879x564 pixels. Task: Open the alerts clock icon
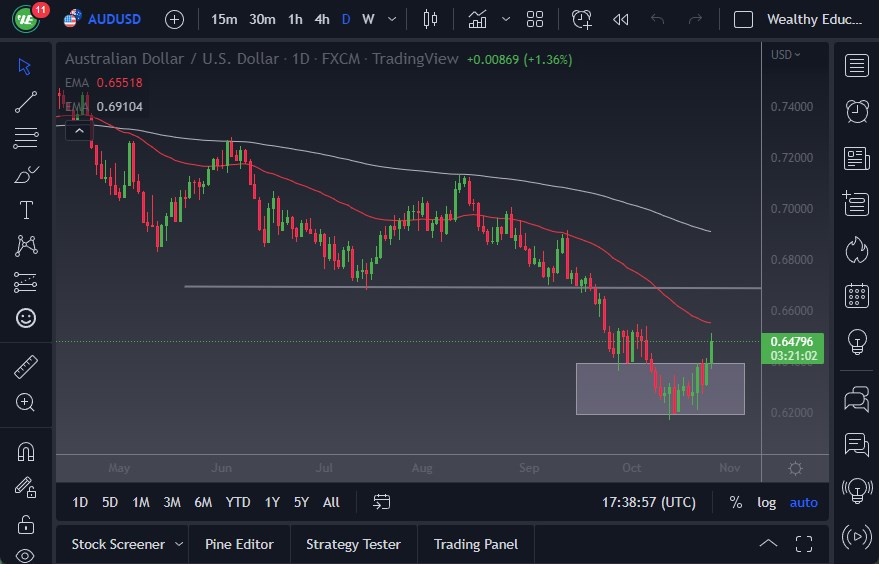(x=856, y=111)
